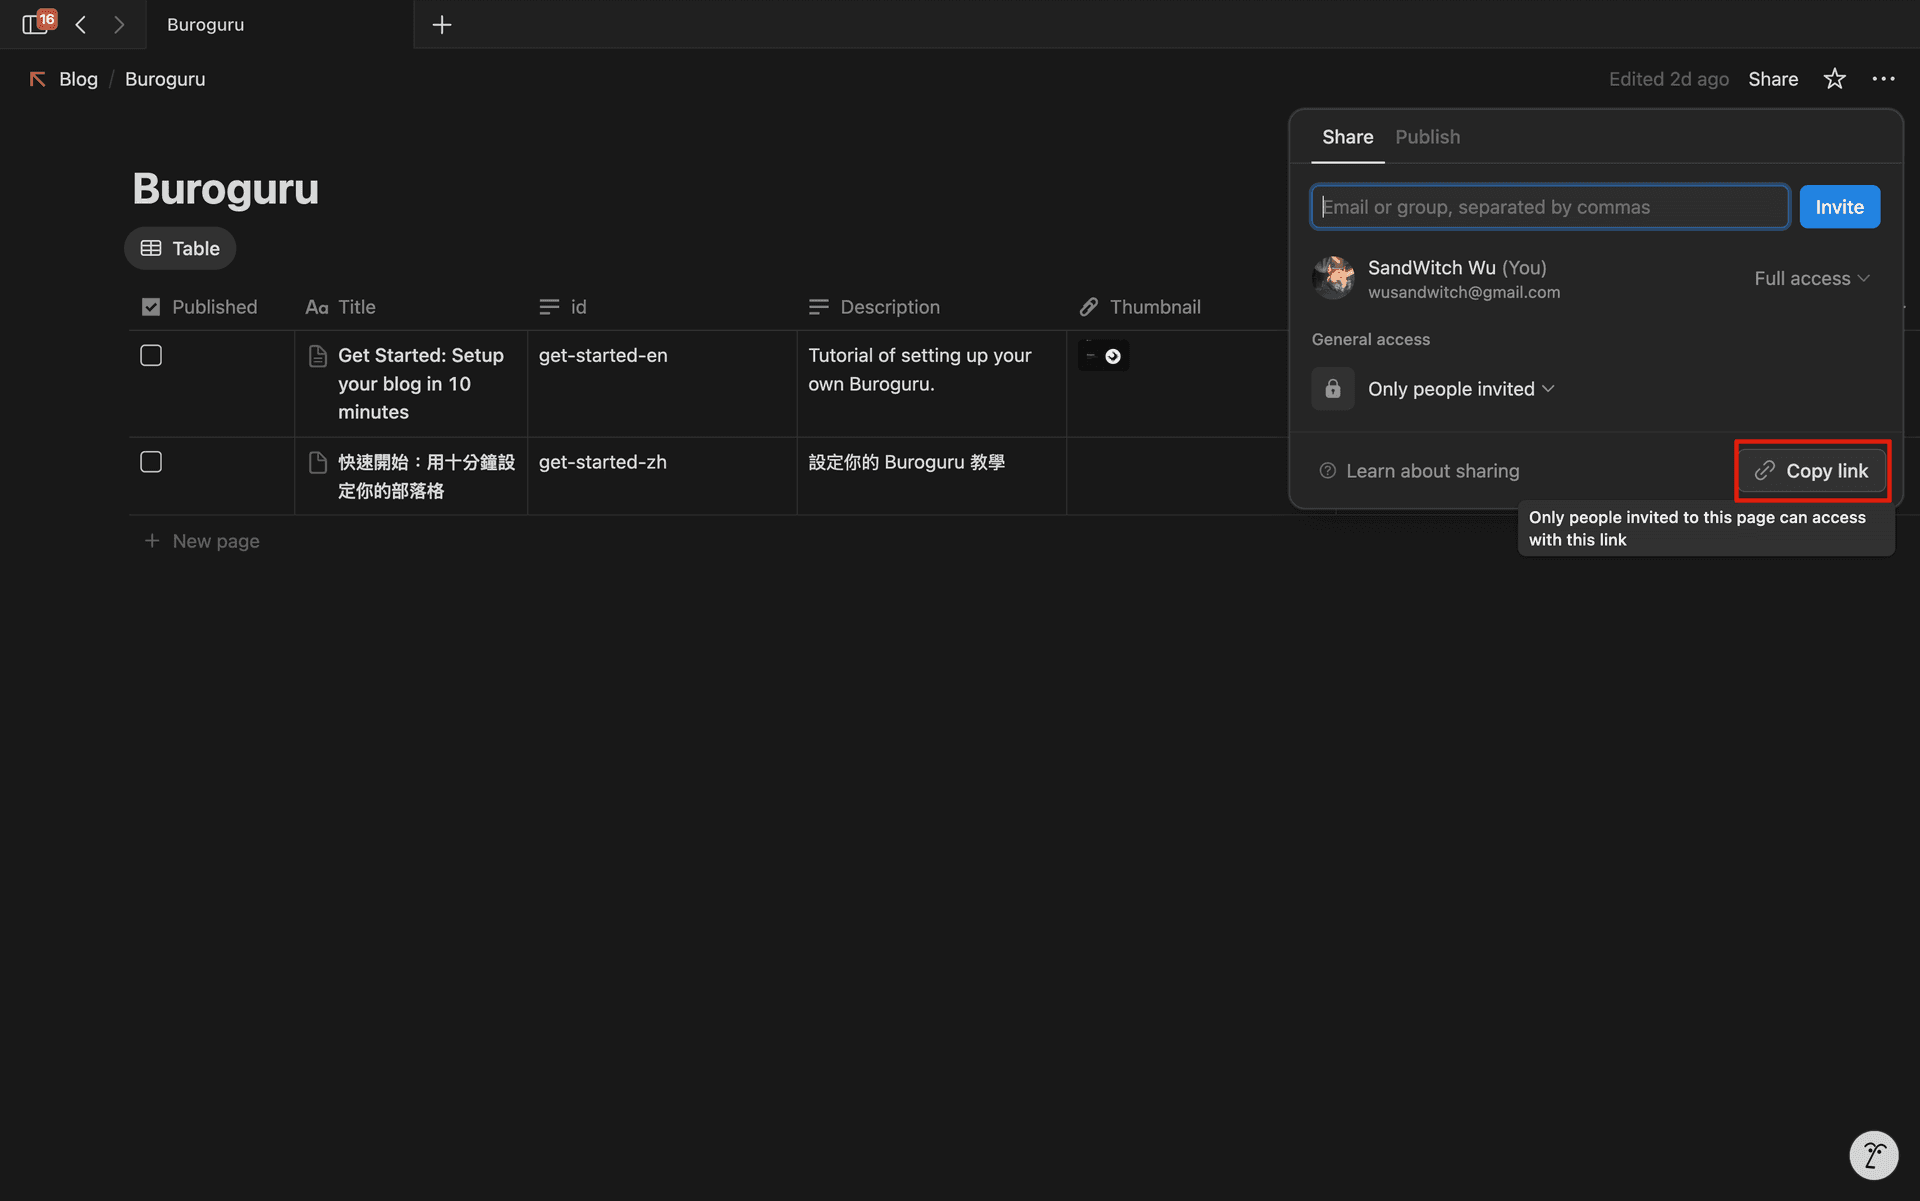Switch to the Publish tab
This screenshot has height=1201, width=1920.
click(1427, 137)
